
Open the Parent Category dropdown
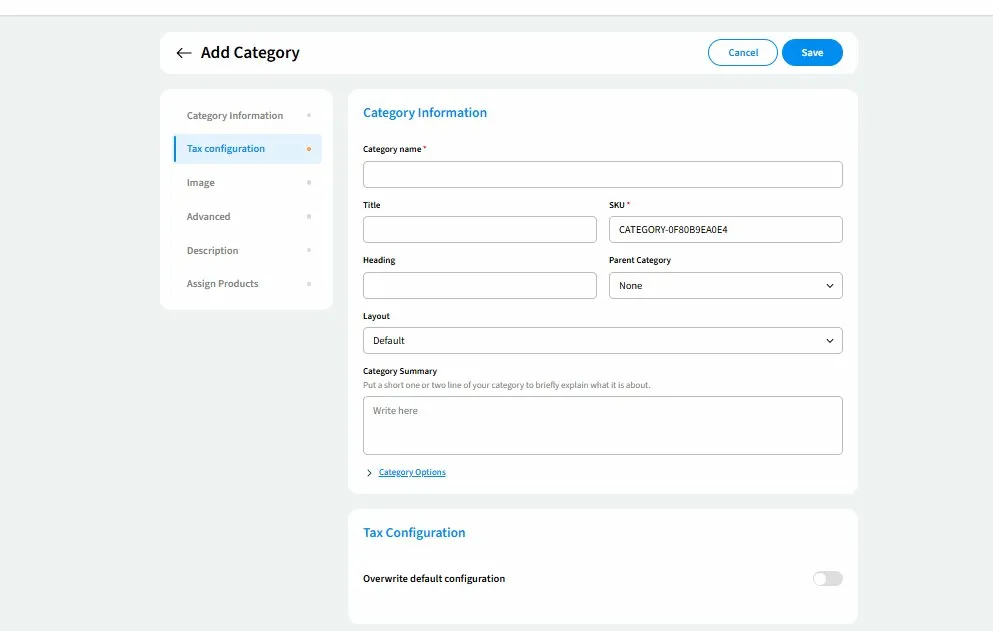[725, 286]
